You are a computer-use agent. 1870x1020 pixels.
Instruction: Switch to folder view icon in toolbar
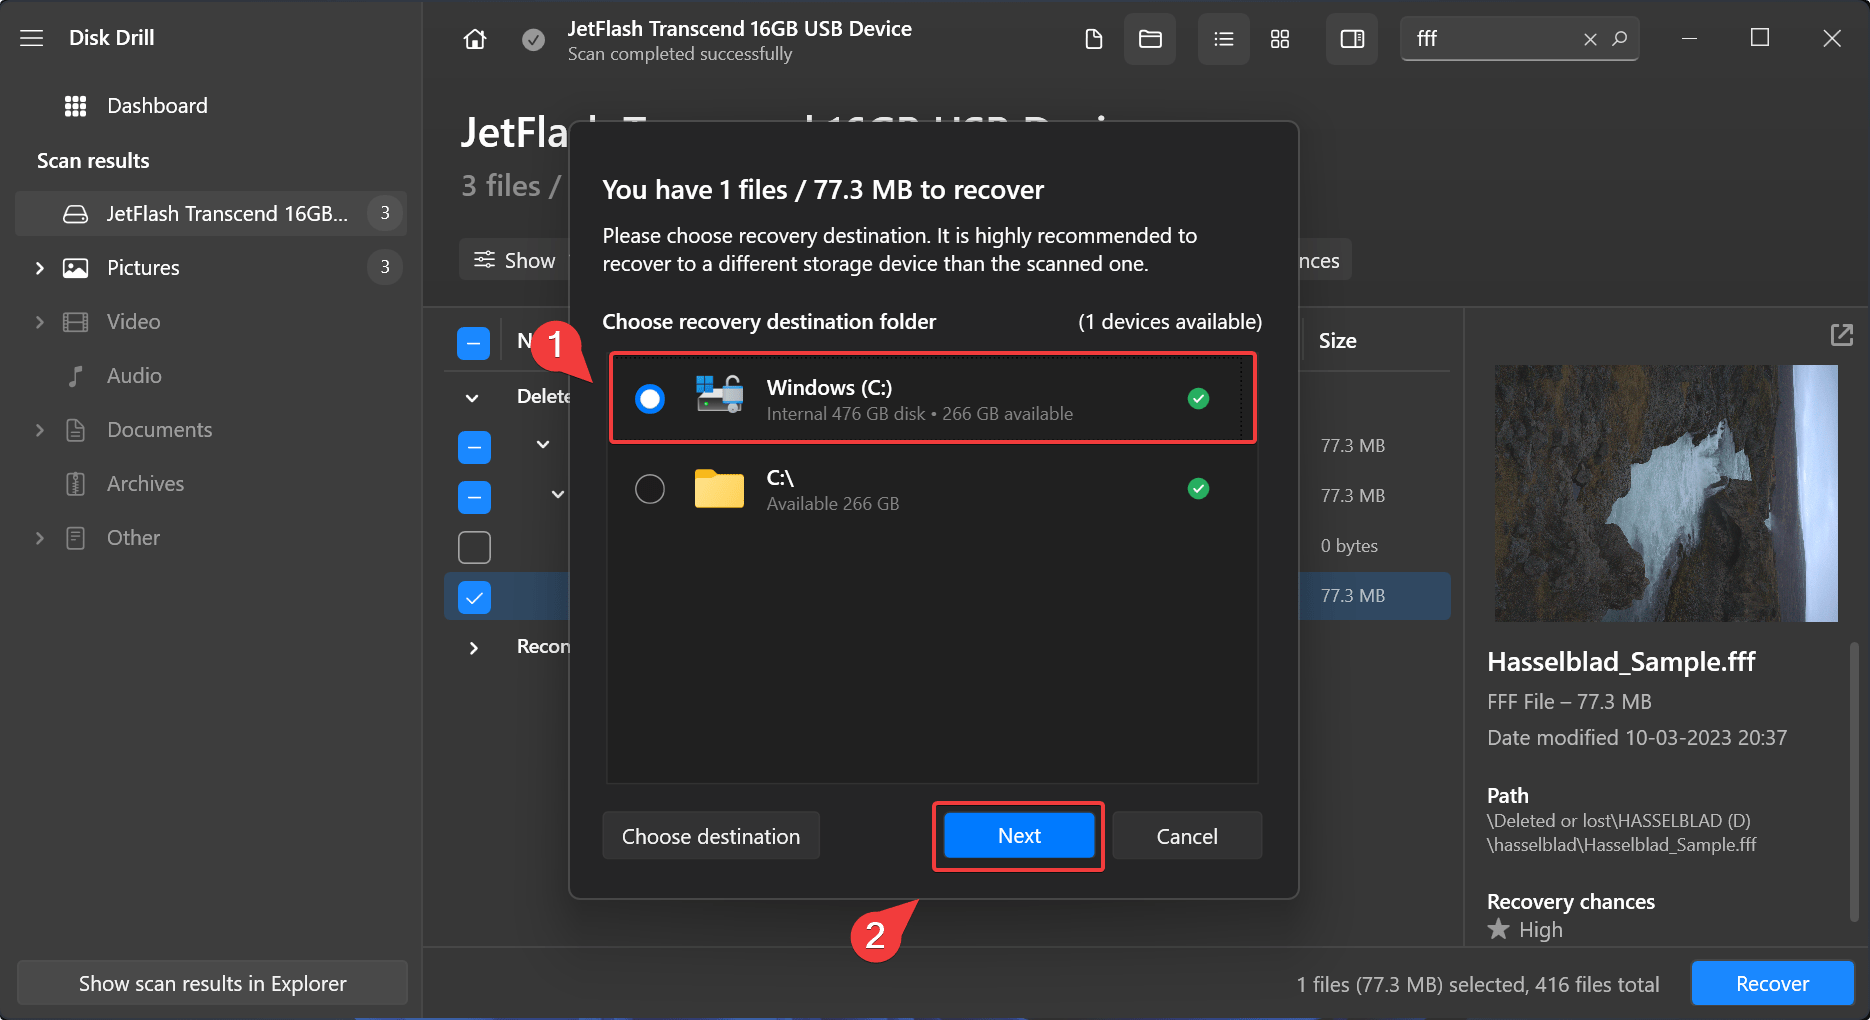[x=1150, y=39]
